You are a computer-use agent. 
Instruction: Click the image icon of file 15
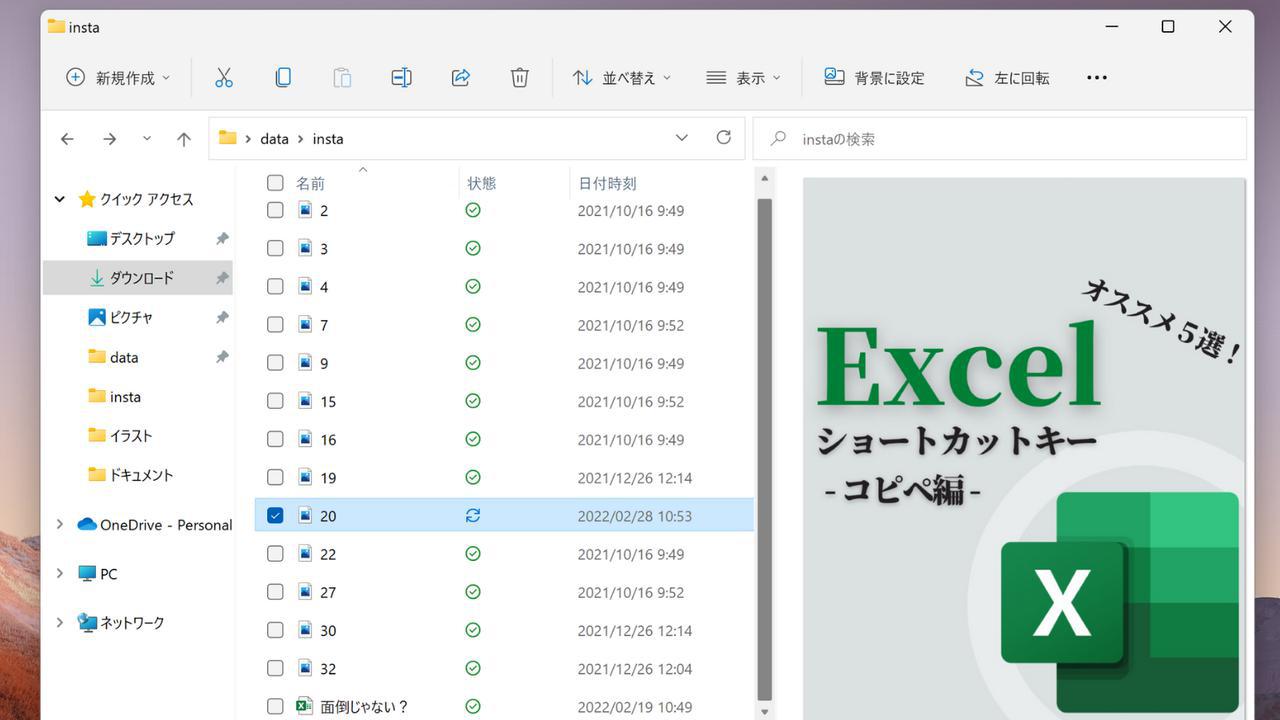(x=306, y=401)
